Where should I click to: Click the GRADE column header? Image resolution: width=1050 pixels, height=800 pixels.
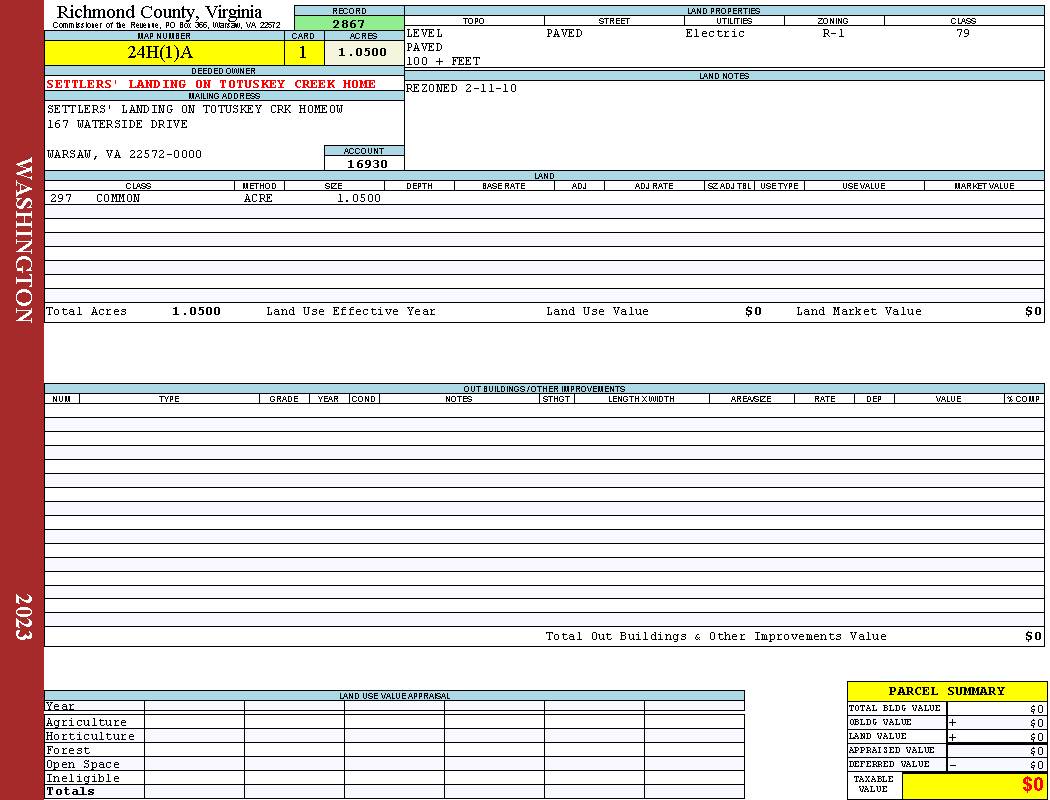tap(284, 398)
